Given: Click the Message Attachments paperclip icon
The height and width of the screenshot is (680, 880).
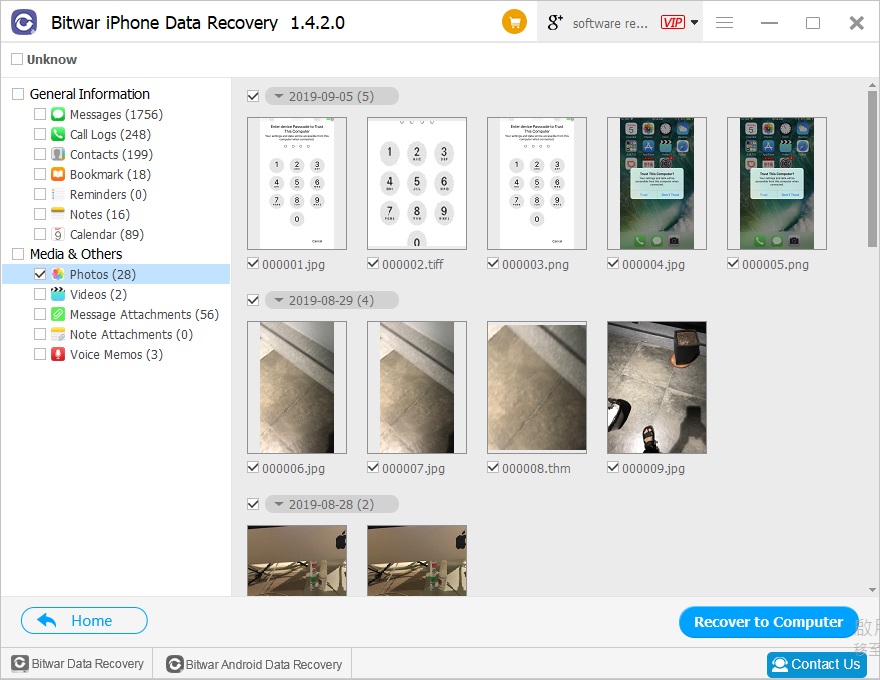Looking at the screenshot, I should pyautogui.click(x=58, y=314).
